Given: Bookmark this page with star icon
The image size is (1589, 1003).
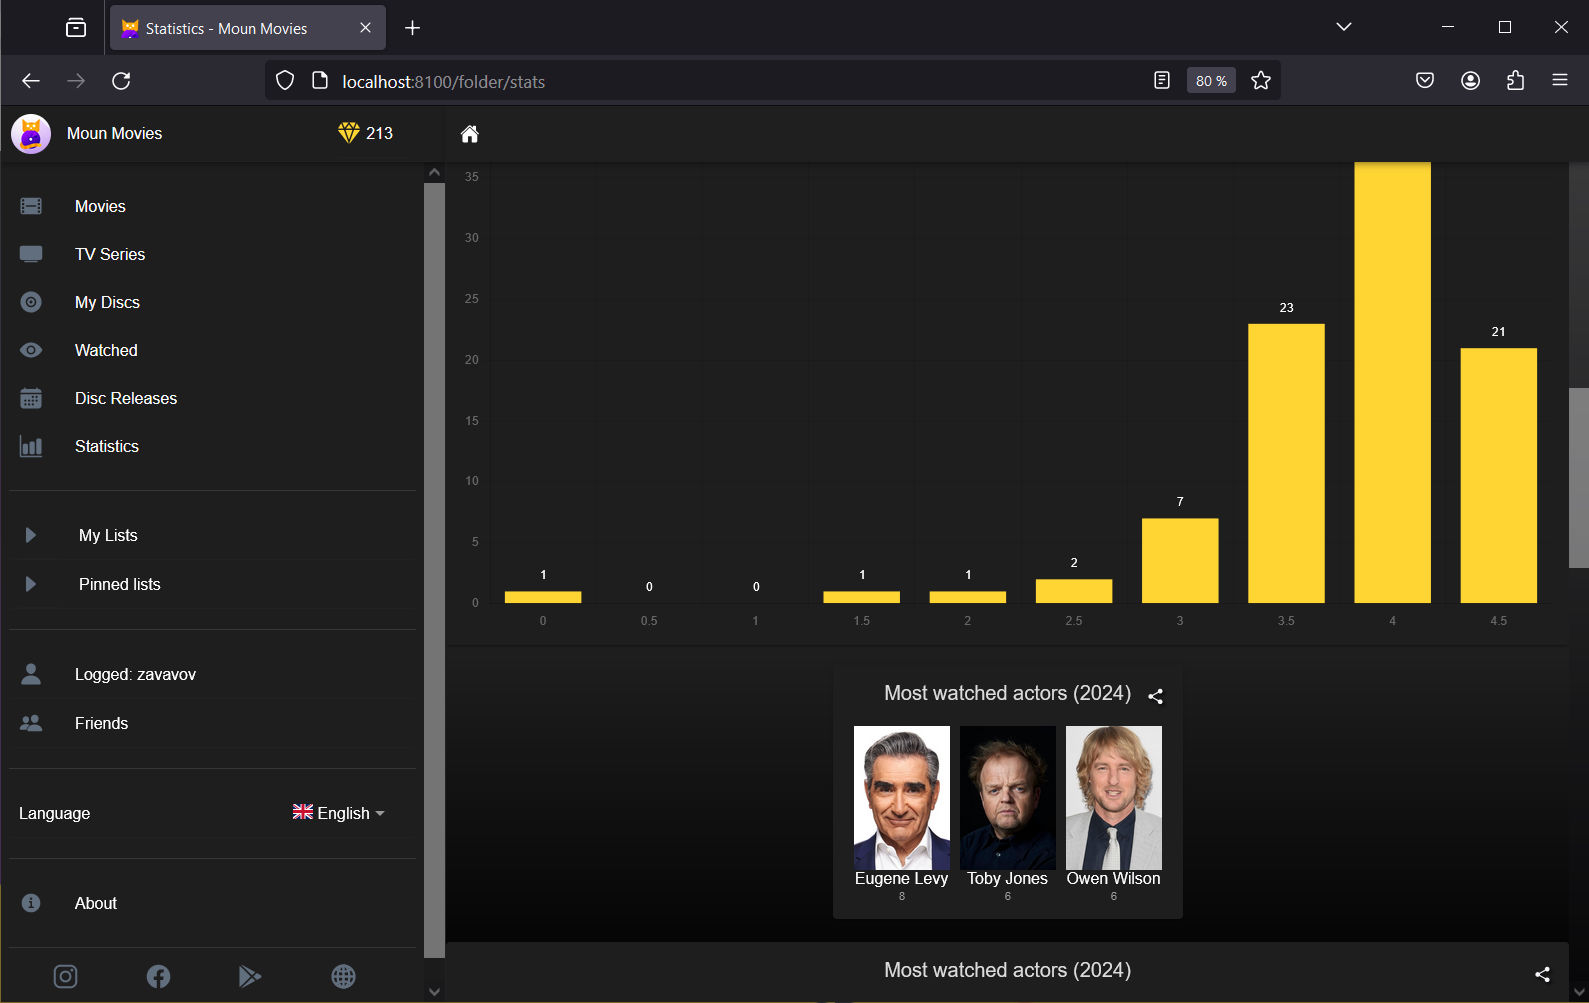Looking at the screenshot, I should tap(1261, 81).
